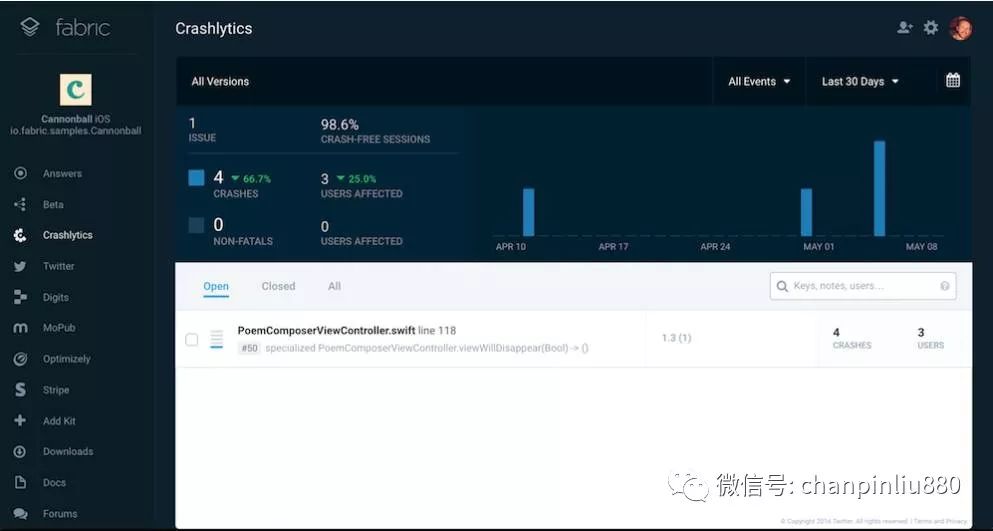The image size is (993, 531).
Task: Open the Last 30 Days dropdown
Action: [860, 81]
